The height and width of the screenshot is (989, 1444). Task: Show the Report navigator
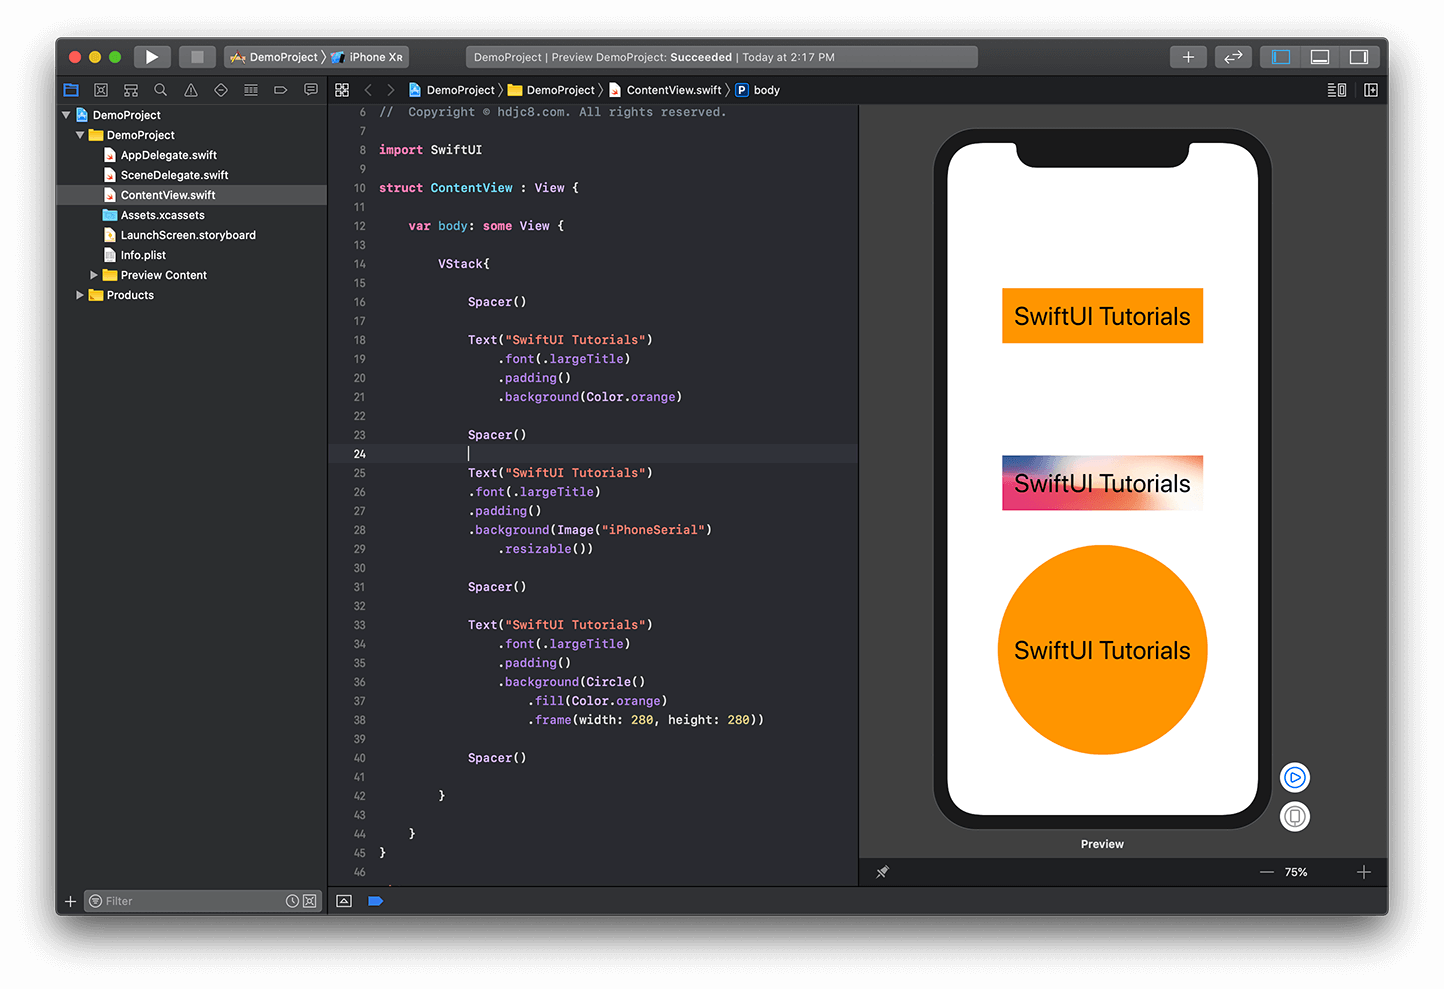(x=311, y=90)
